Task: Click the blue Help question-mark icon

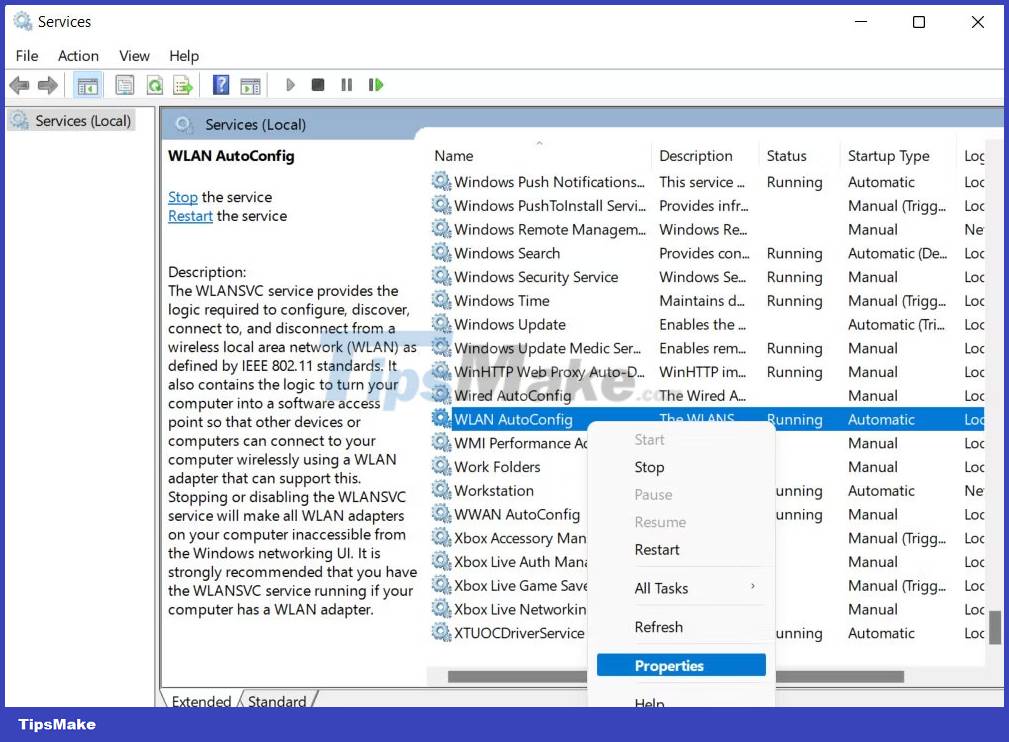Action: 221,84
